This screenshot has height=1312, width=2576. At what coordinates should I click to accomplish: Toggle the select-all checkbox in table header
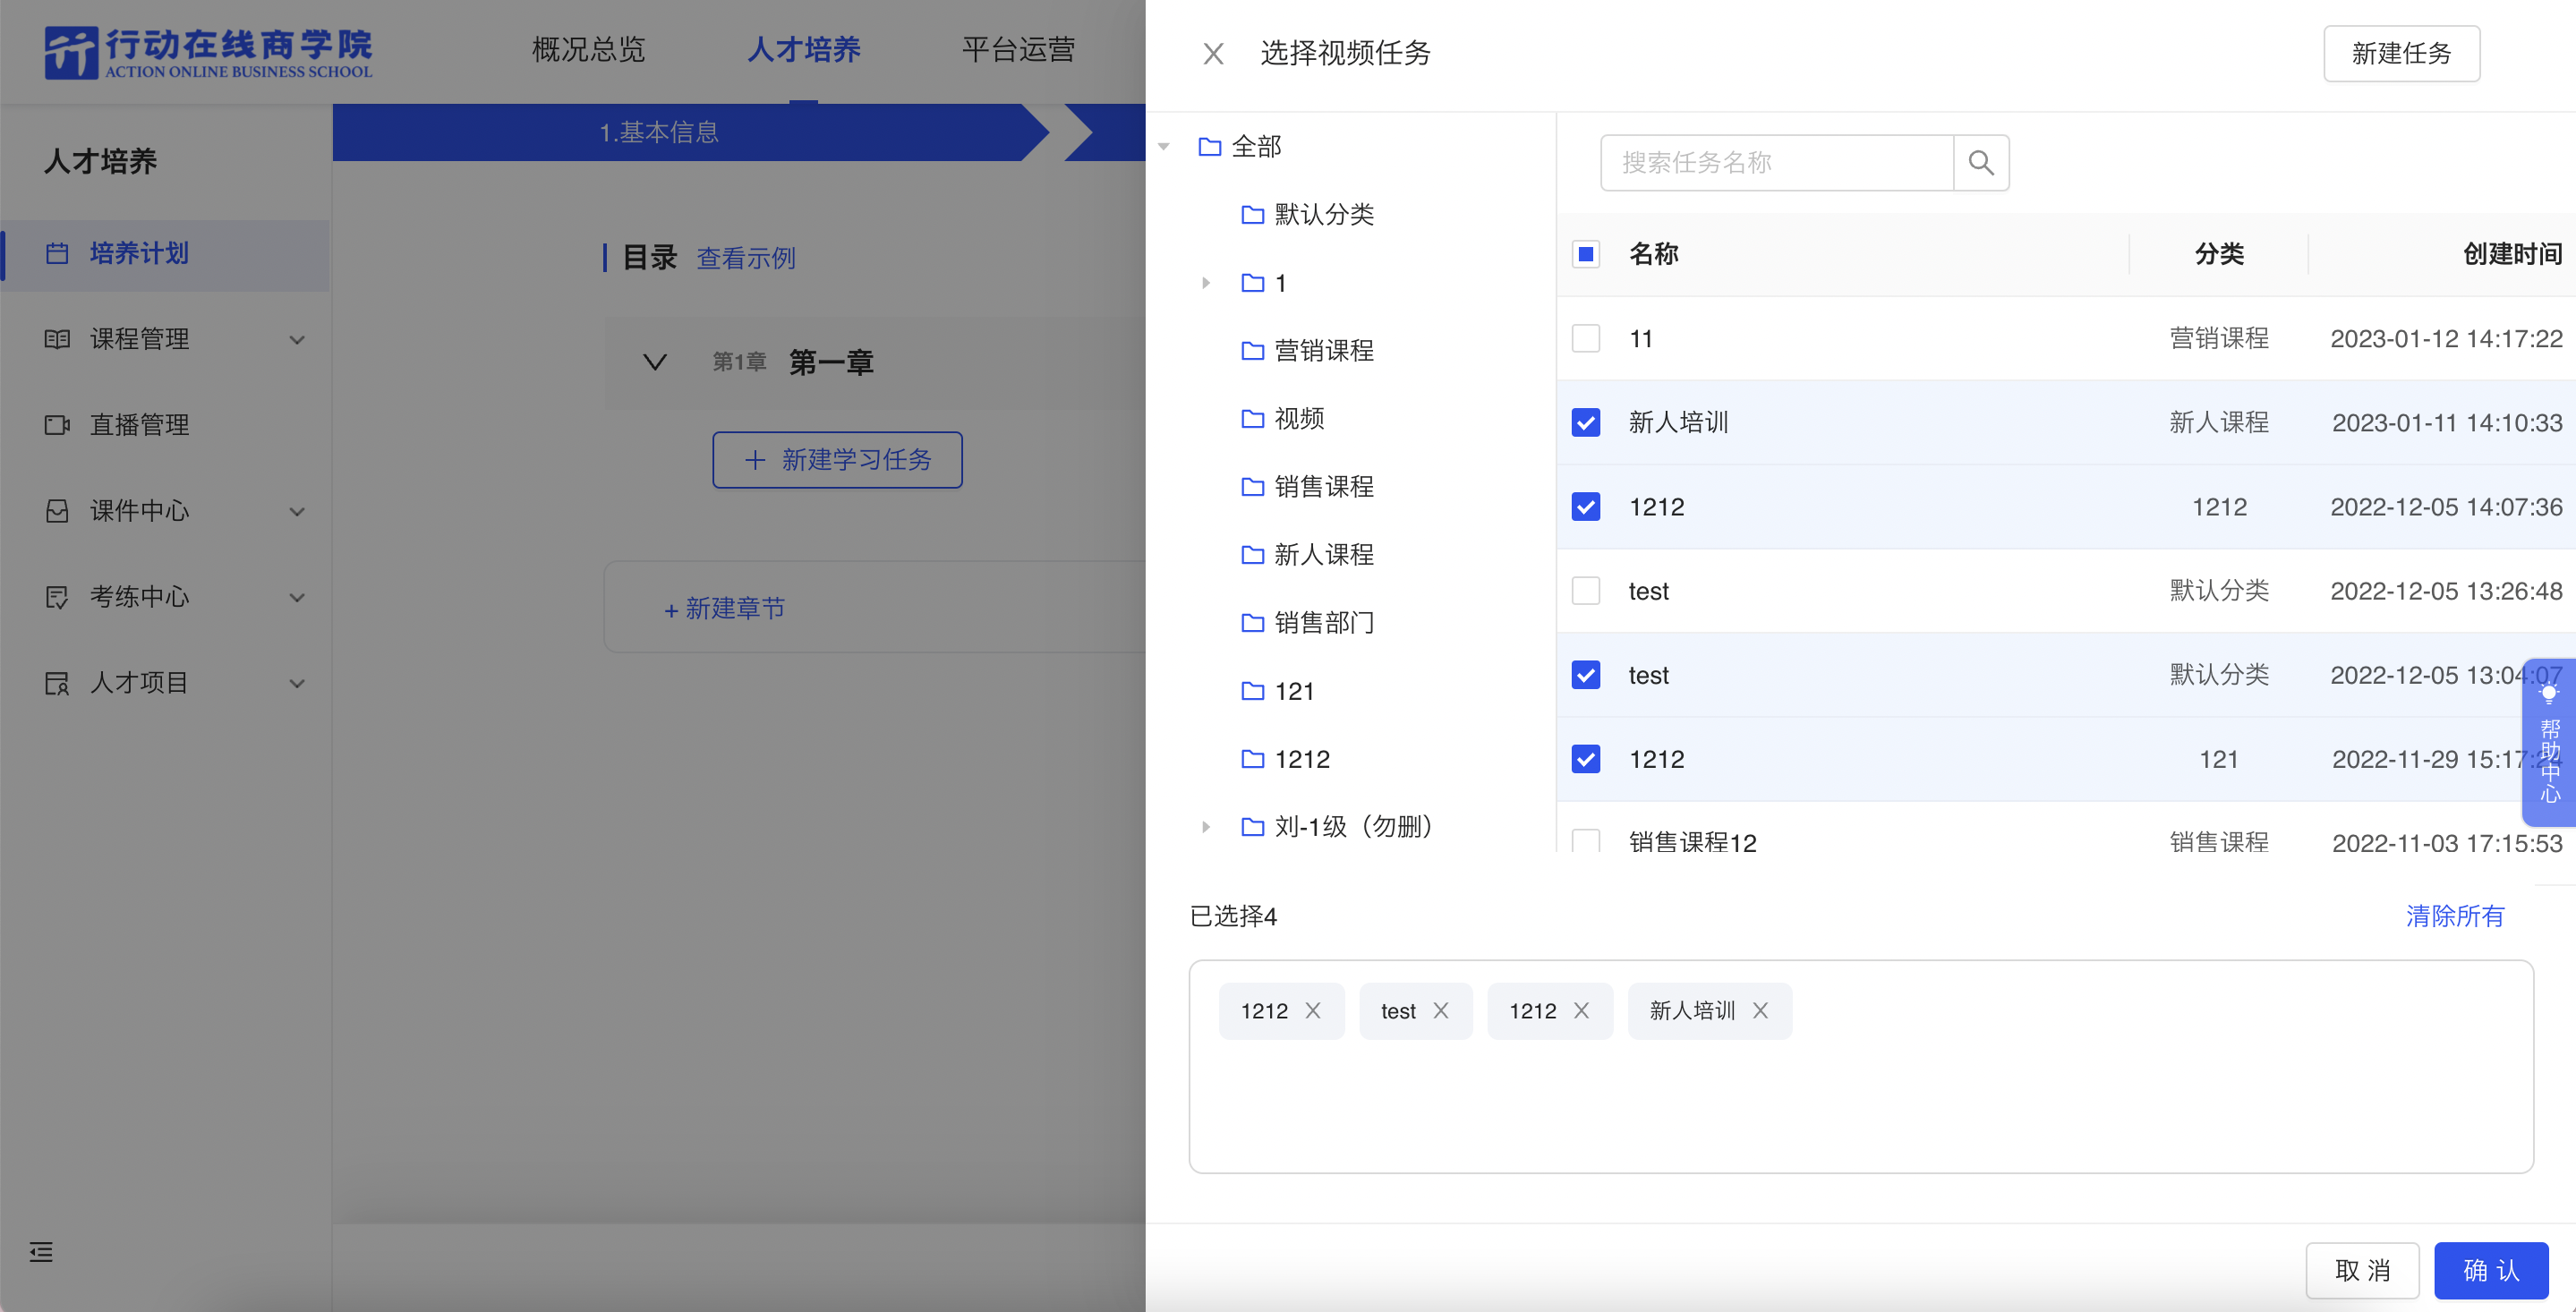(1586, 254)
